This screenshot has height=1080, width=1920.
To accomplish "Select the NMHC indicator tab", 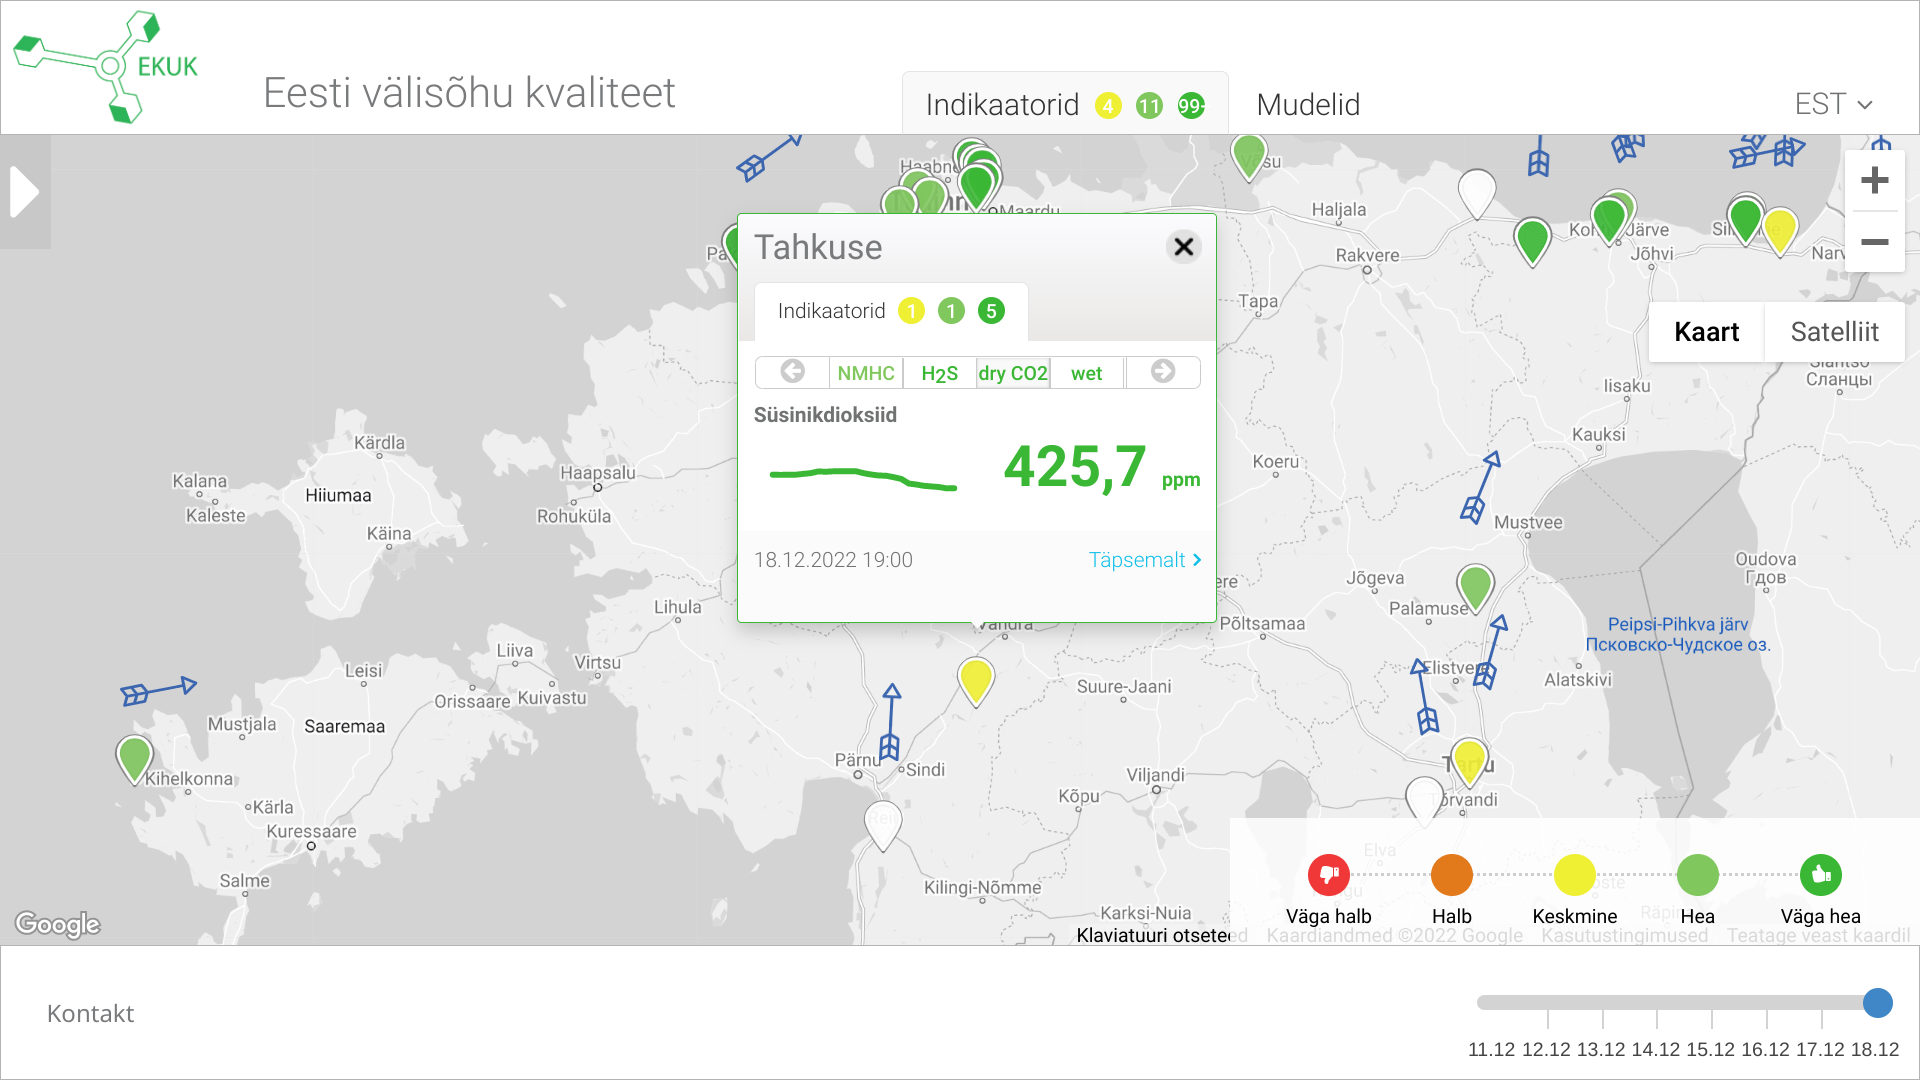I will 865,373.
